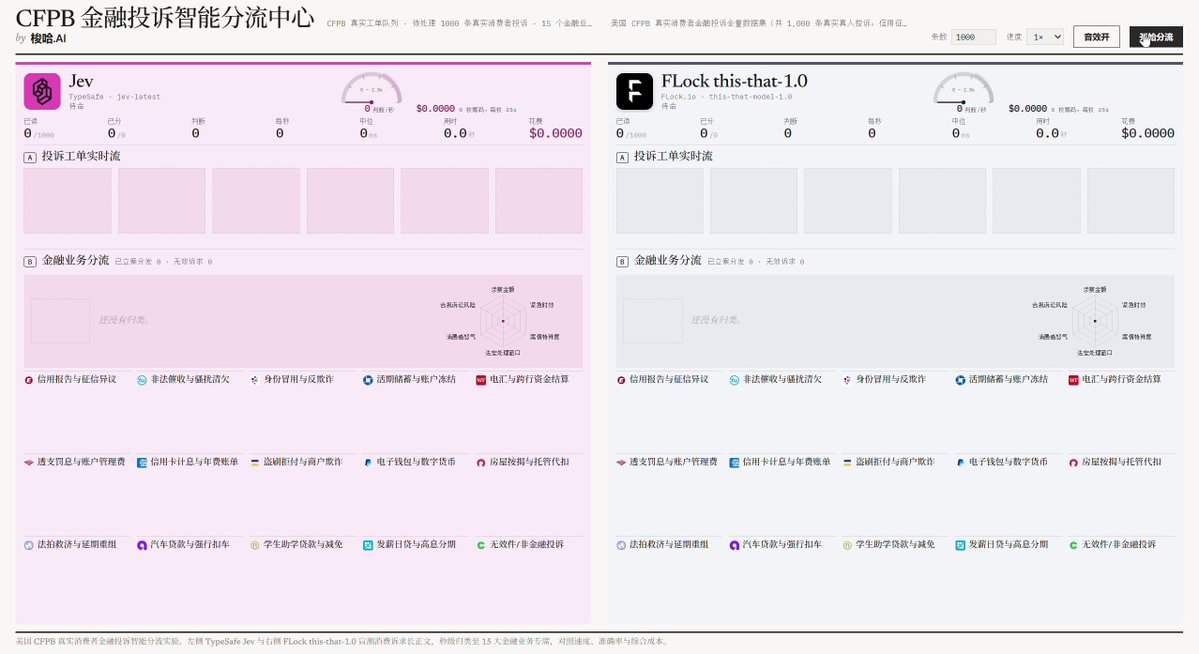Click the FLock panel radar chart
Image resolution: width=1199 pixels, height=654 pixels.
pyautogui.click(x=1095, y=321)
